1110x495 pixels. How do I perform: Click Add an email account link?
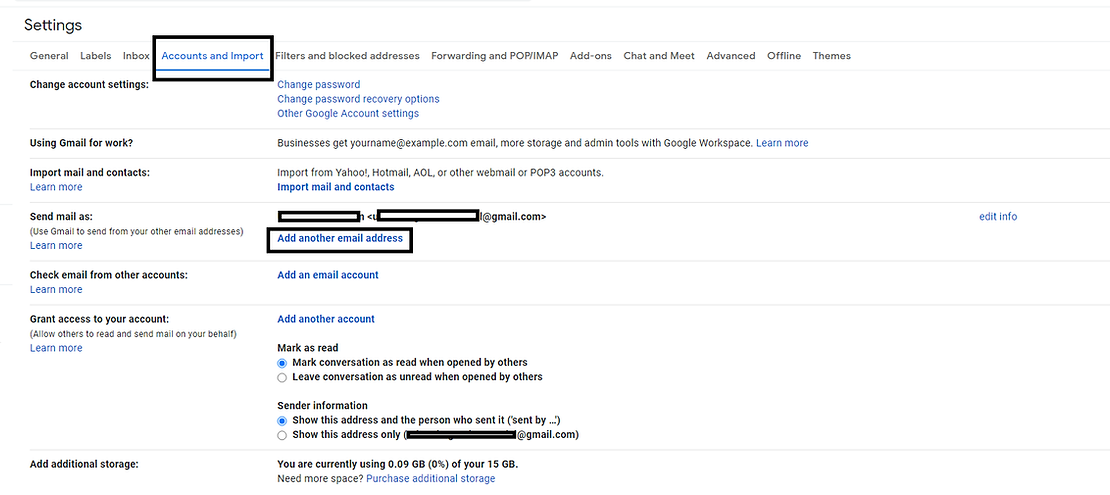point(327,275)
